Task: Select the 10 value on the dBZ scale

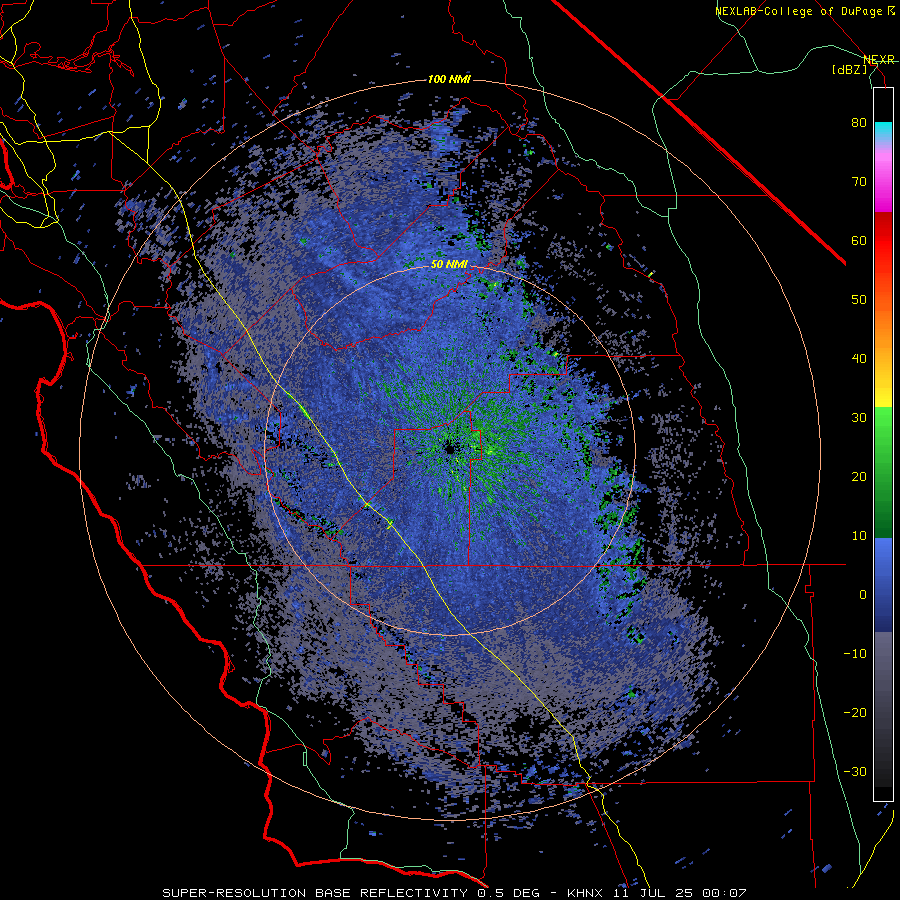Action: [x=859, y=536]
